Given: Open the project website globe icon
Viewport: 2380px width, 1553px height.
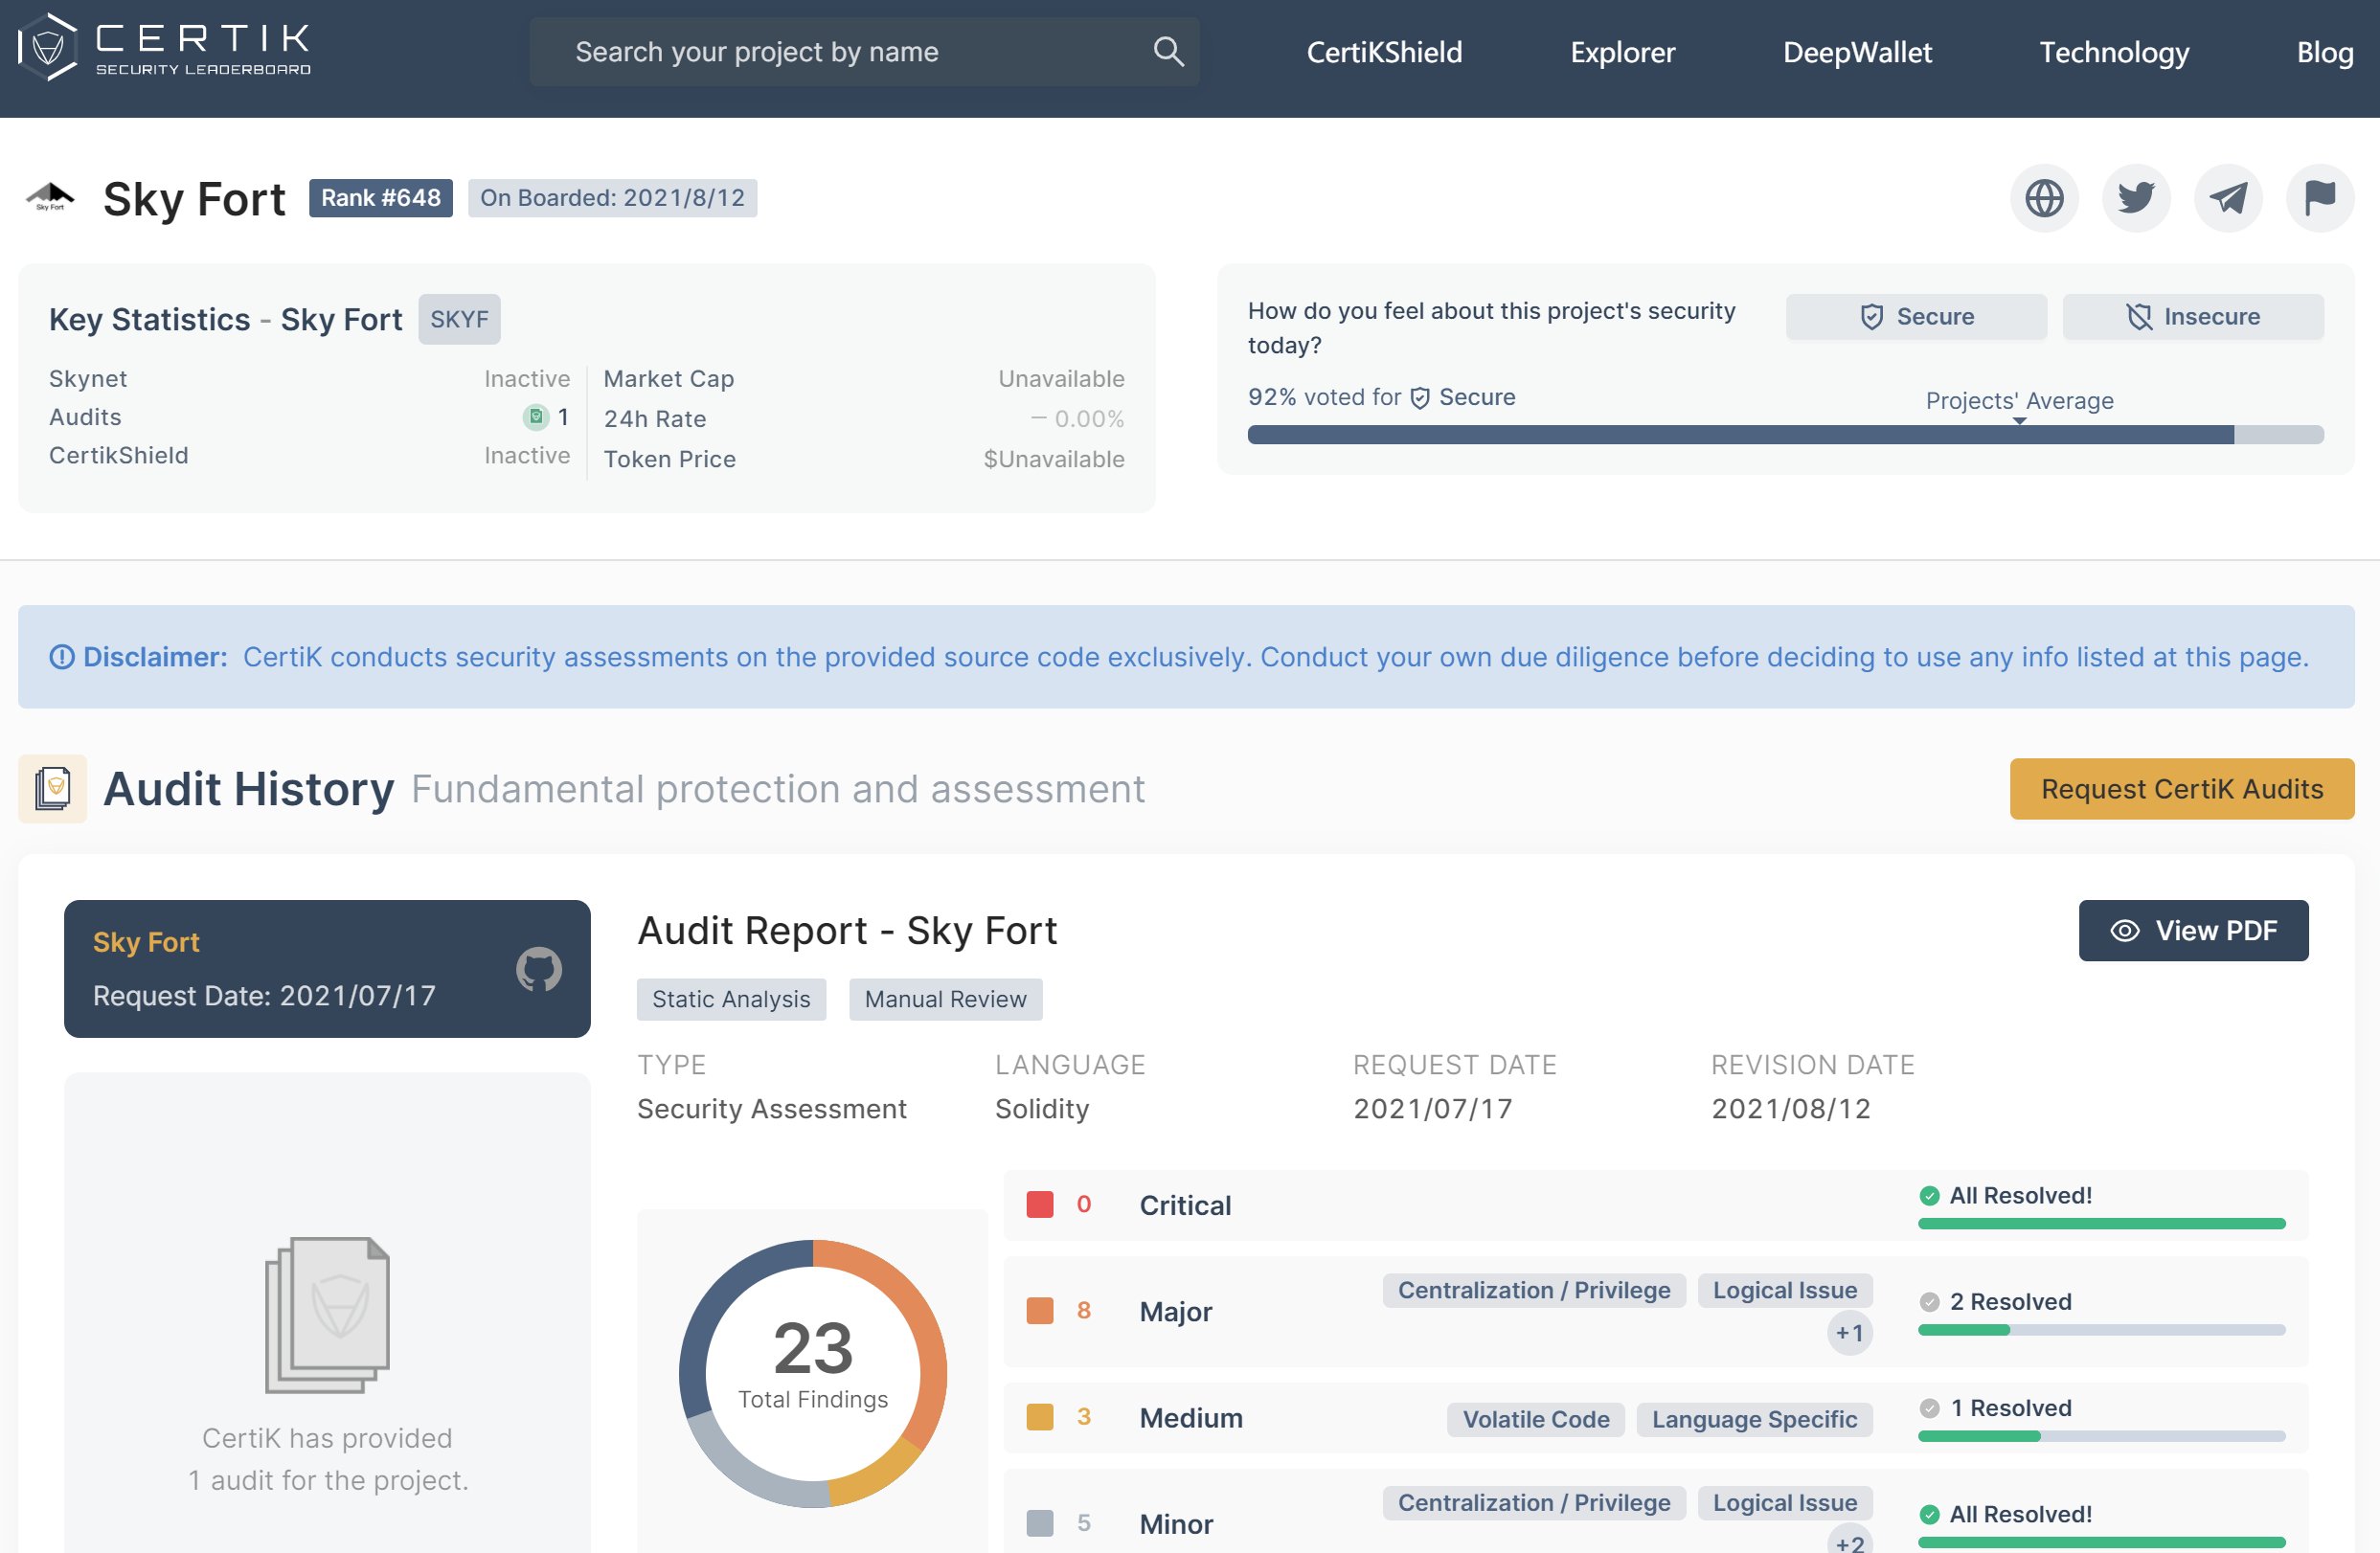Looking at the screenshot, I should 2044,198.
